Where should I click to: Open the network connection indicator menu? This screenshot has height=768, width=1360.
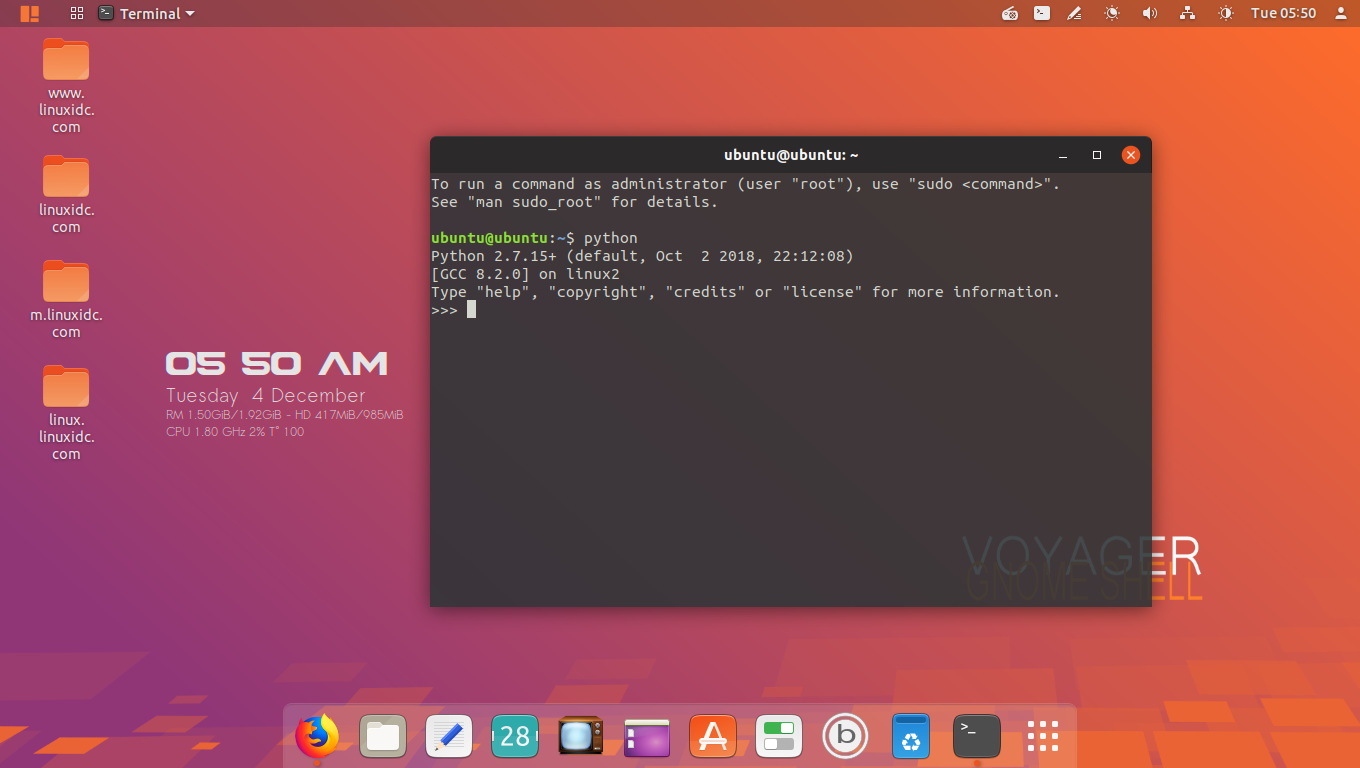[1188, 14]
